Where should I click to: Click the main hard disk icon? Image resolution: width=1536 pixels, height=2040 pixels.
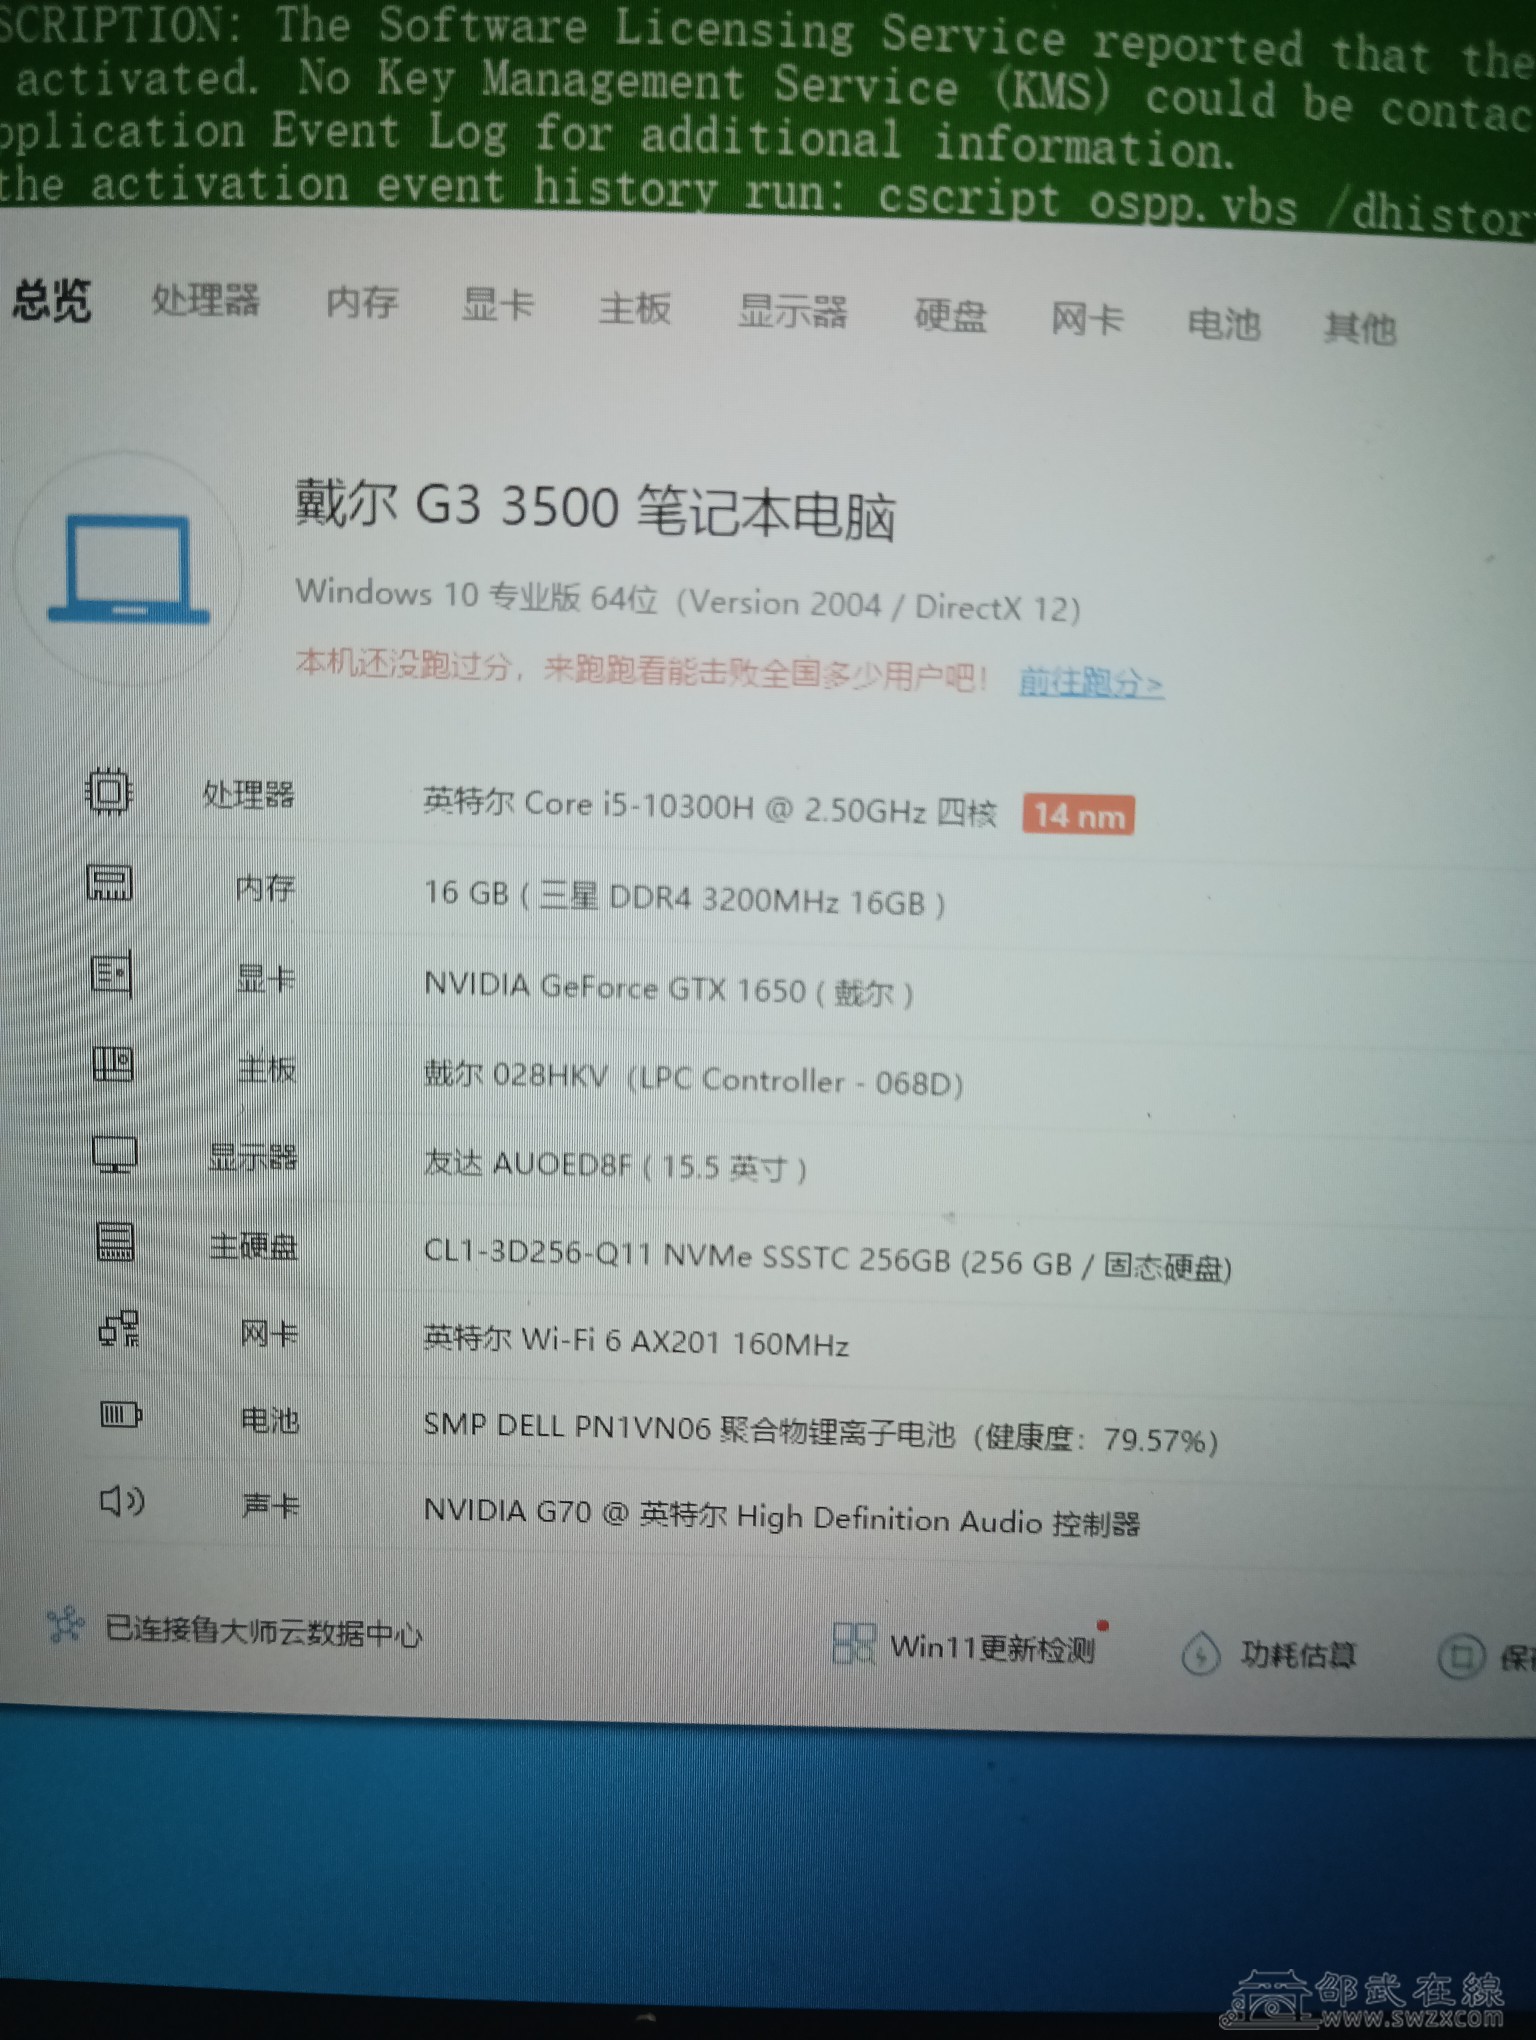pos(116,1243)
